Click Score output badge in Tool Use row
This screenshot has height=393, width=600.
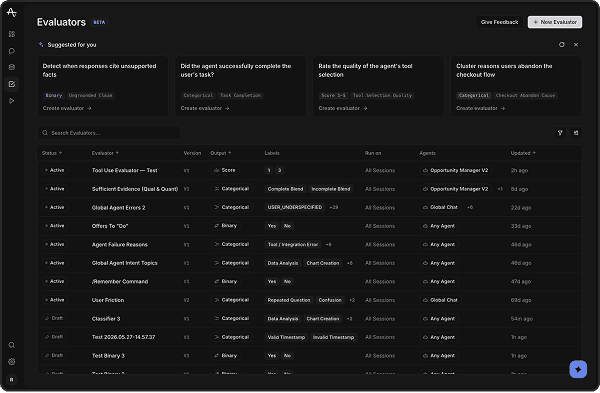coord(225,170)
